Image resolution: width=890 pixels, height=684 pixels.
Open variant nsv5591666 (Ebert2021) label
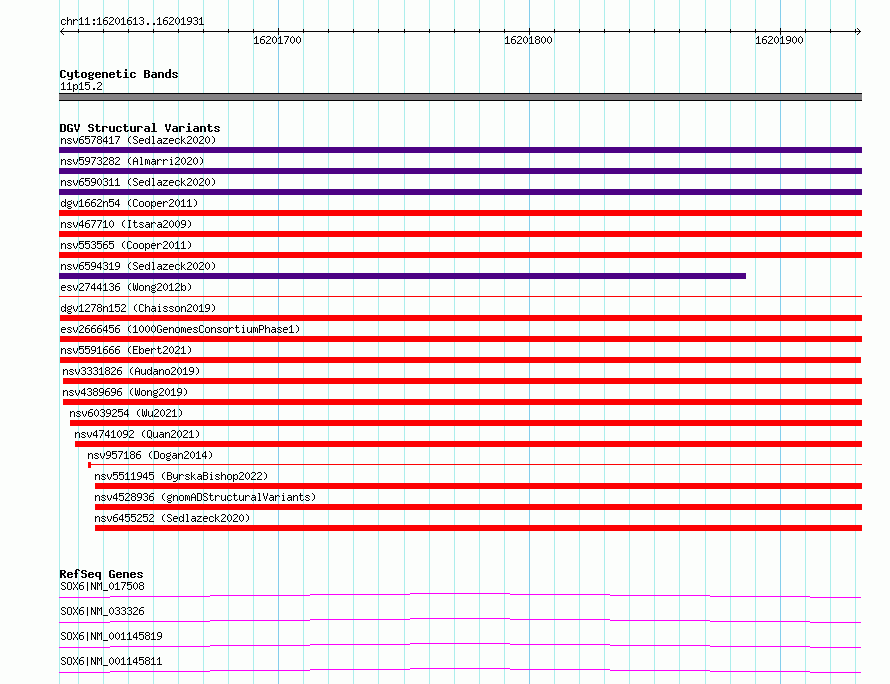pyautogui.click(x=126, y=350)
